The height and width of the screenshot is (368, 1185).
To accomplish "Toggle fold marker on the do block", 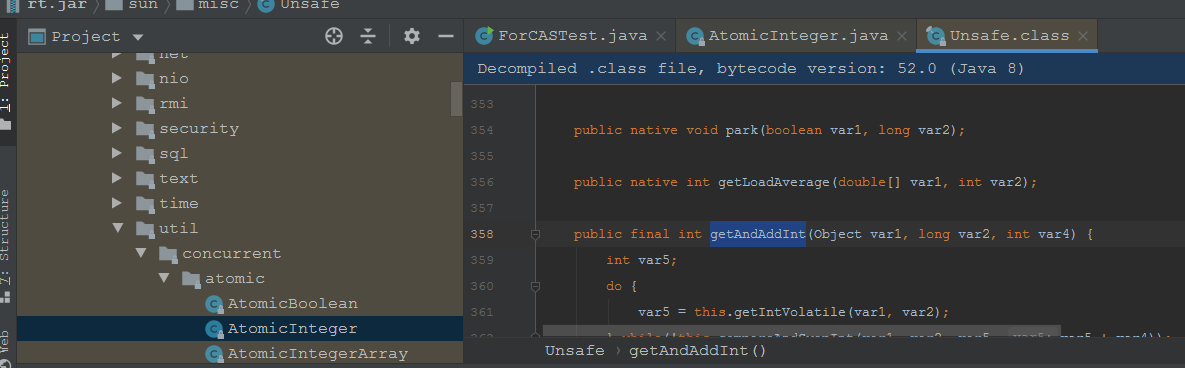I will click(536, 286).
